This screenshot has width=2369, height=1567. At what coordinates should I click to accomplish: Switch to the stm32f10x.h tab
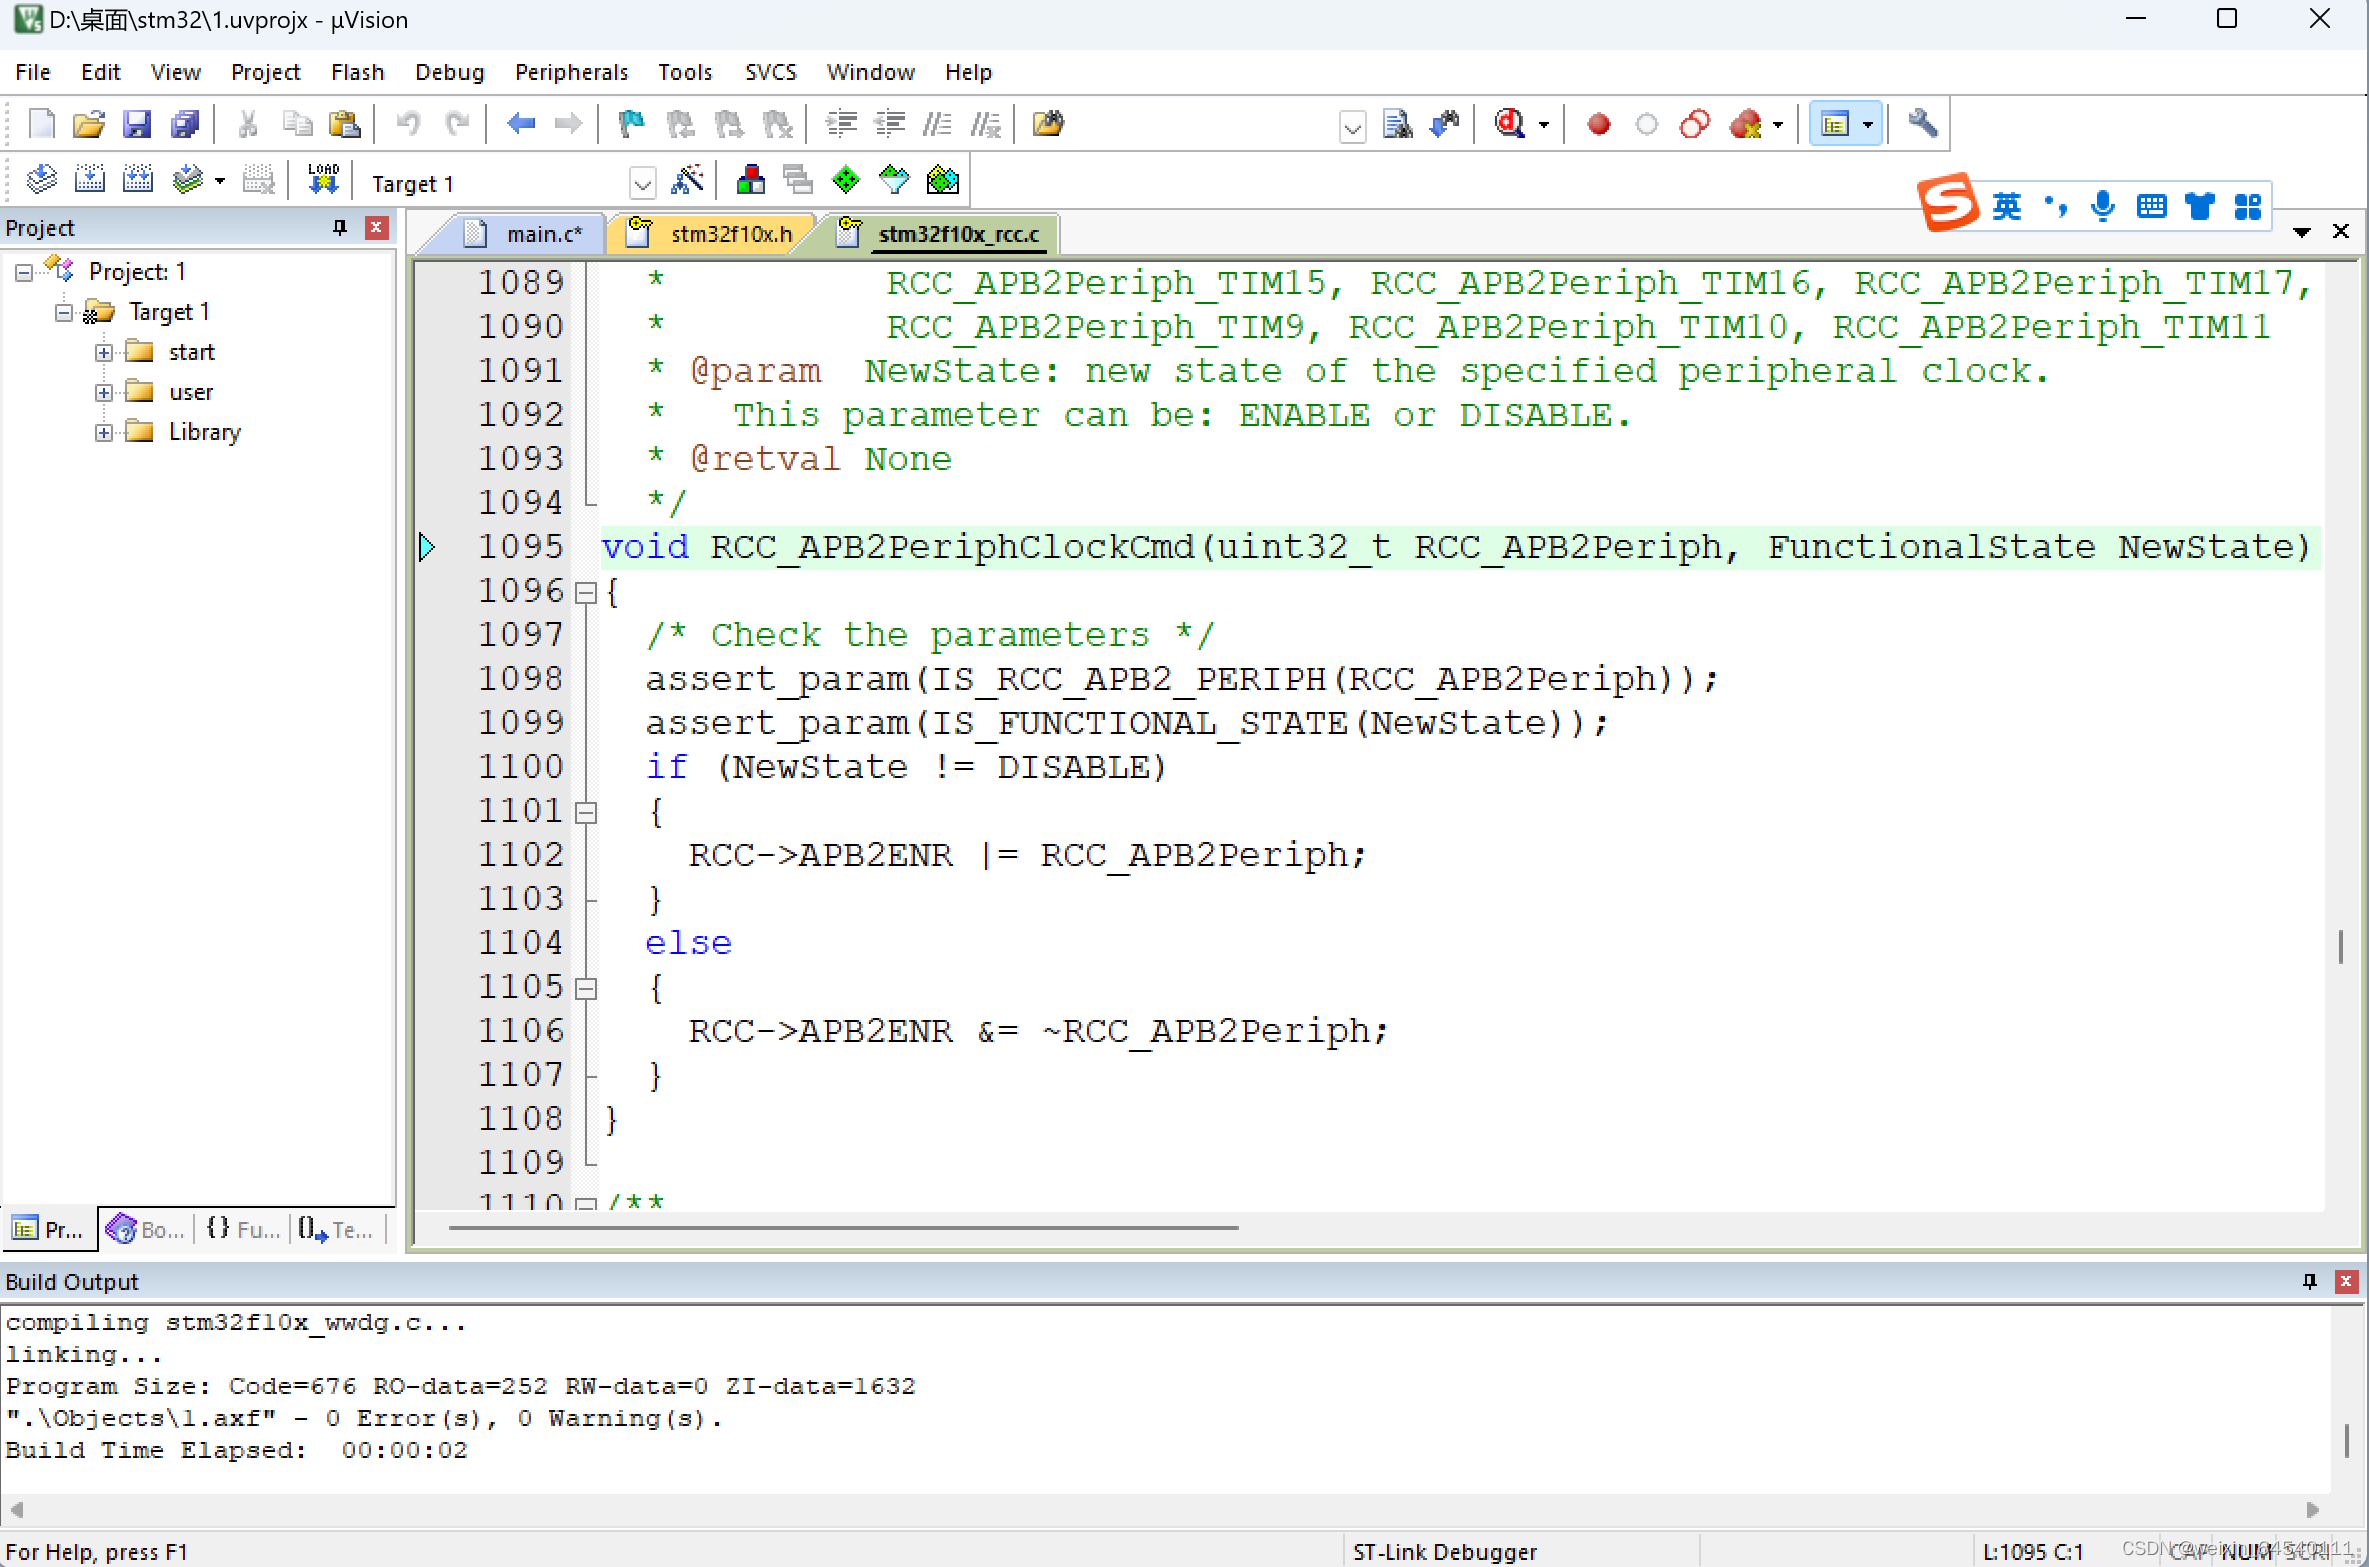(x=727, y=234)
